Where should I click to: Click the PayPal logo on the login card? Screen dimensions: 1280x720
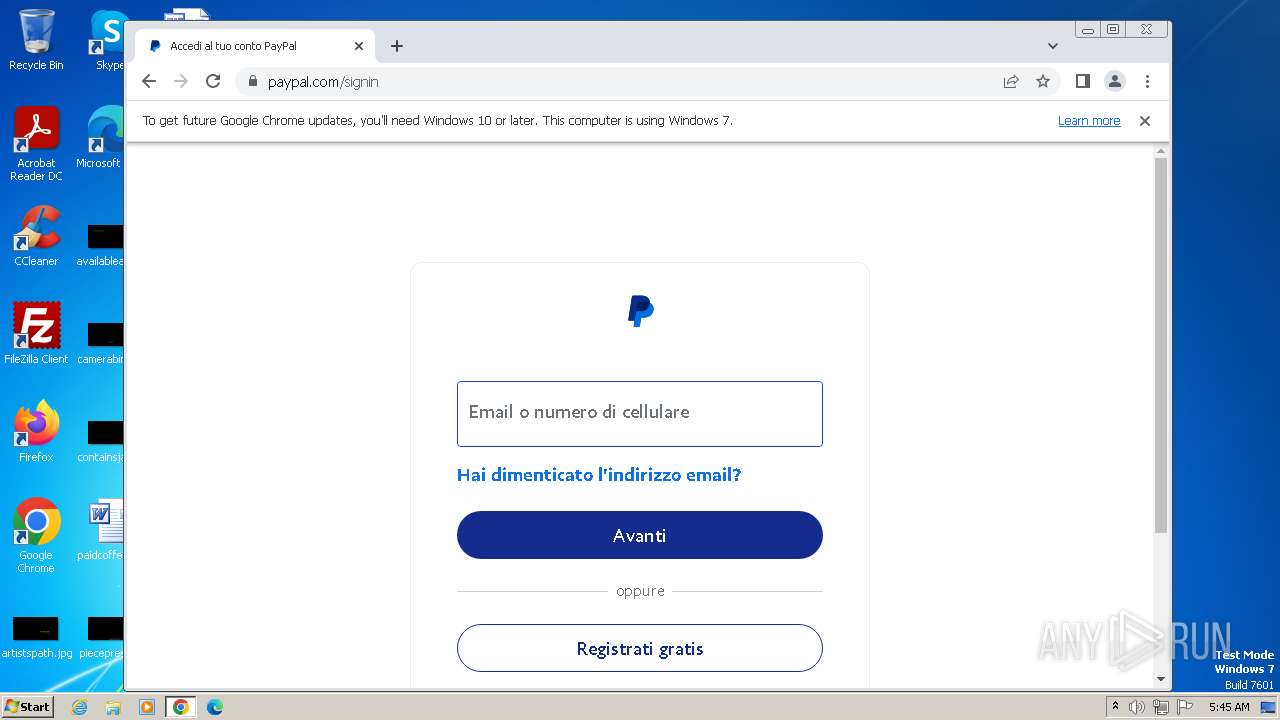tap(640, 311)
